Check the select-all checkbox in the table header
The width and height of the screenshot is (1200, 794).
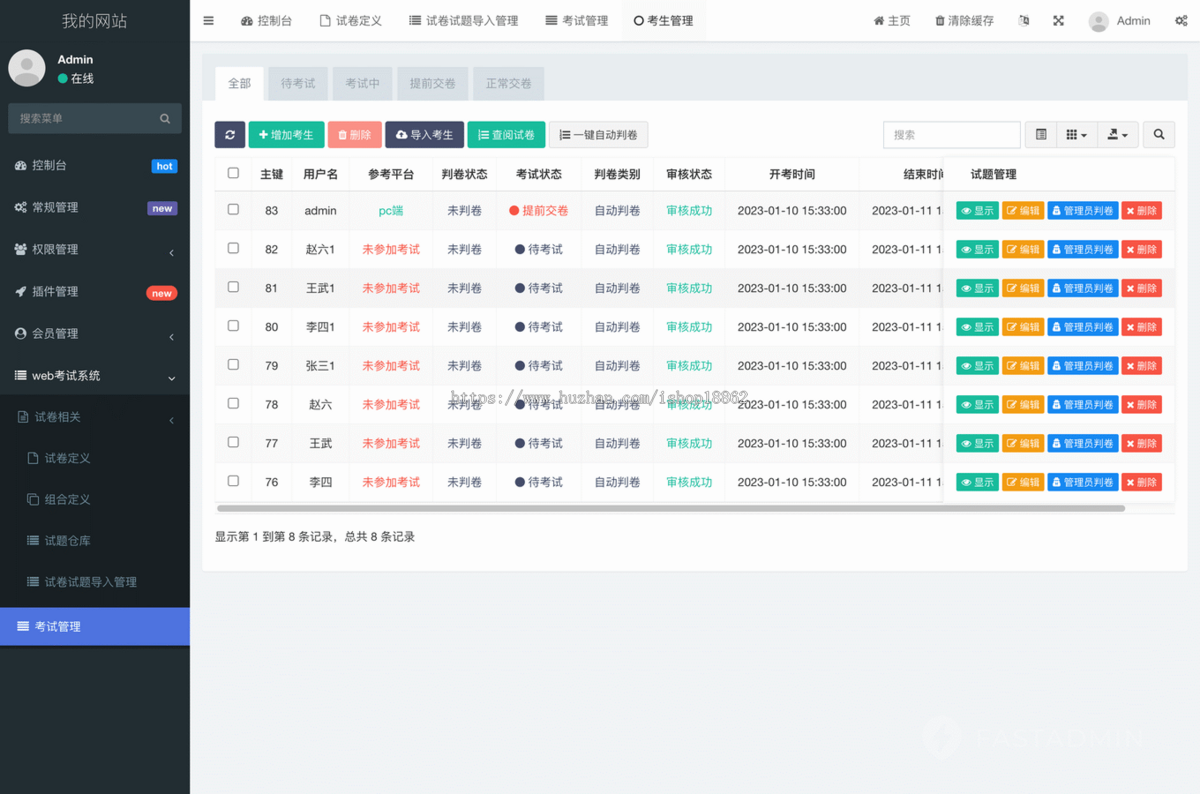[x=232, y=172]
